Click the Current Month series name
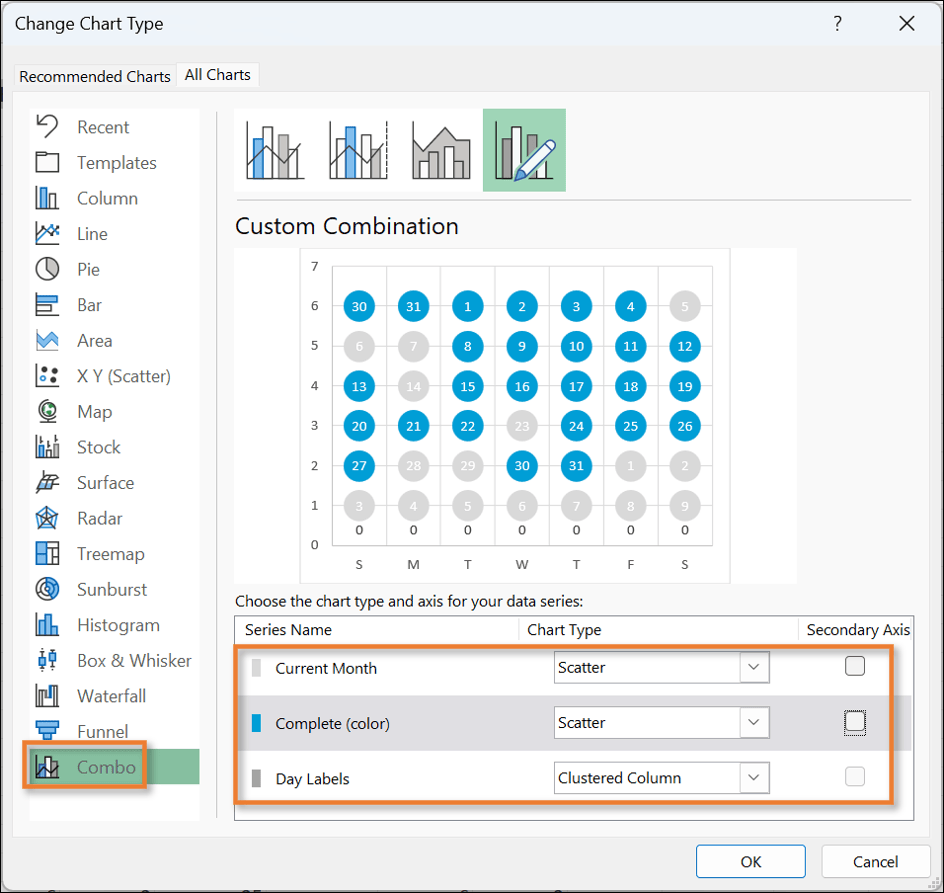Screen dimensions: 944x893 pyautogui.click(x=326, y=668)
